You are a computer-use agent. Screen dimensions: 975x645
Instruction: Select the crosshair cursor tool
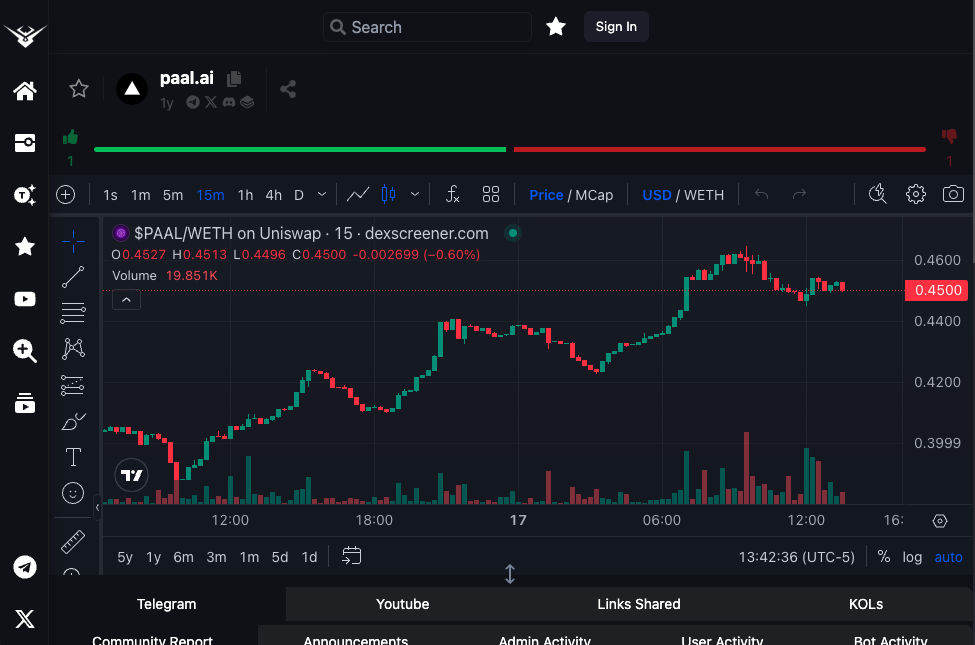pyautogui.click(x=73, y=241)
